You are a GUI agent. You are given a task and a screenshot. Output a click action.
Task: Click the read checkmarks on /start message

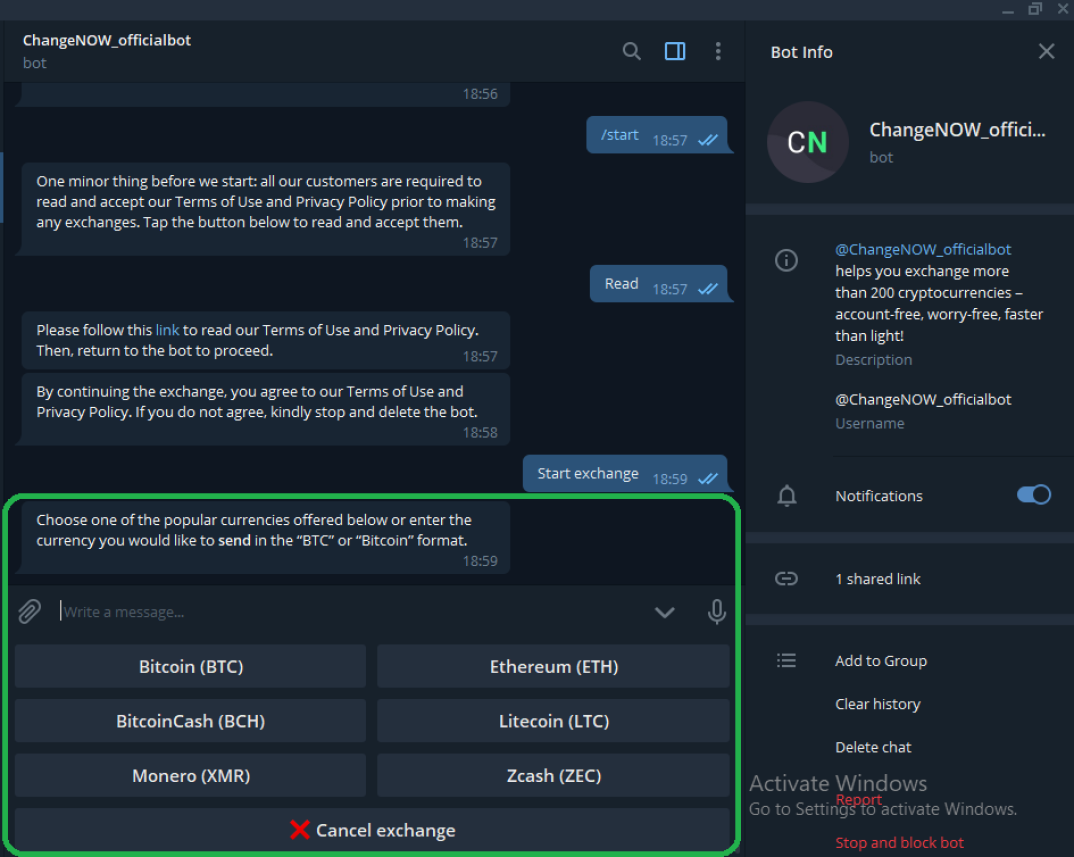tap(708, 140)
